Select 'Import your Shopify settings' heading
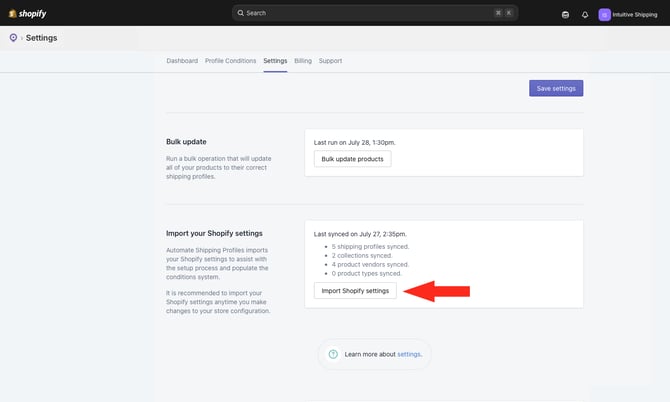Screen dimensions: 670x402 coord(215,233)
